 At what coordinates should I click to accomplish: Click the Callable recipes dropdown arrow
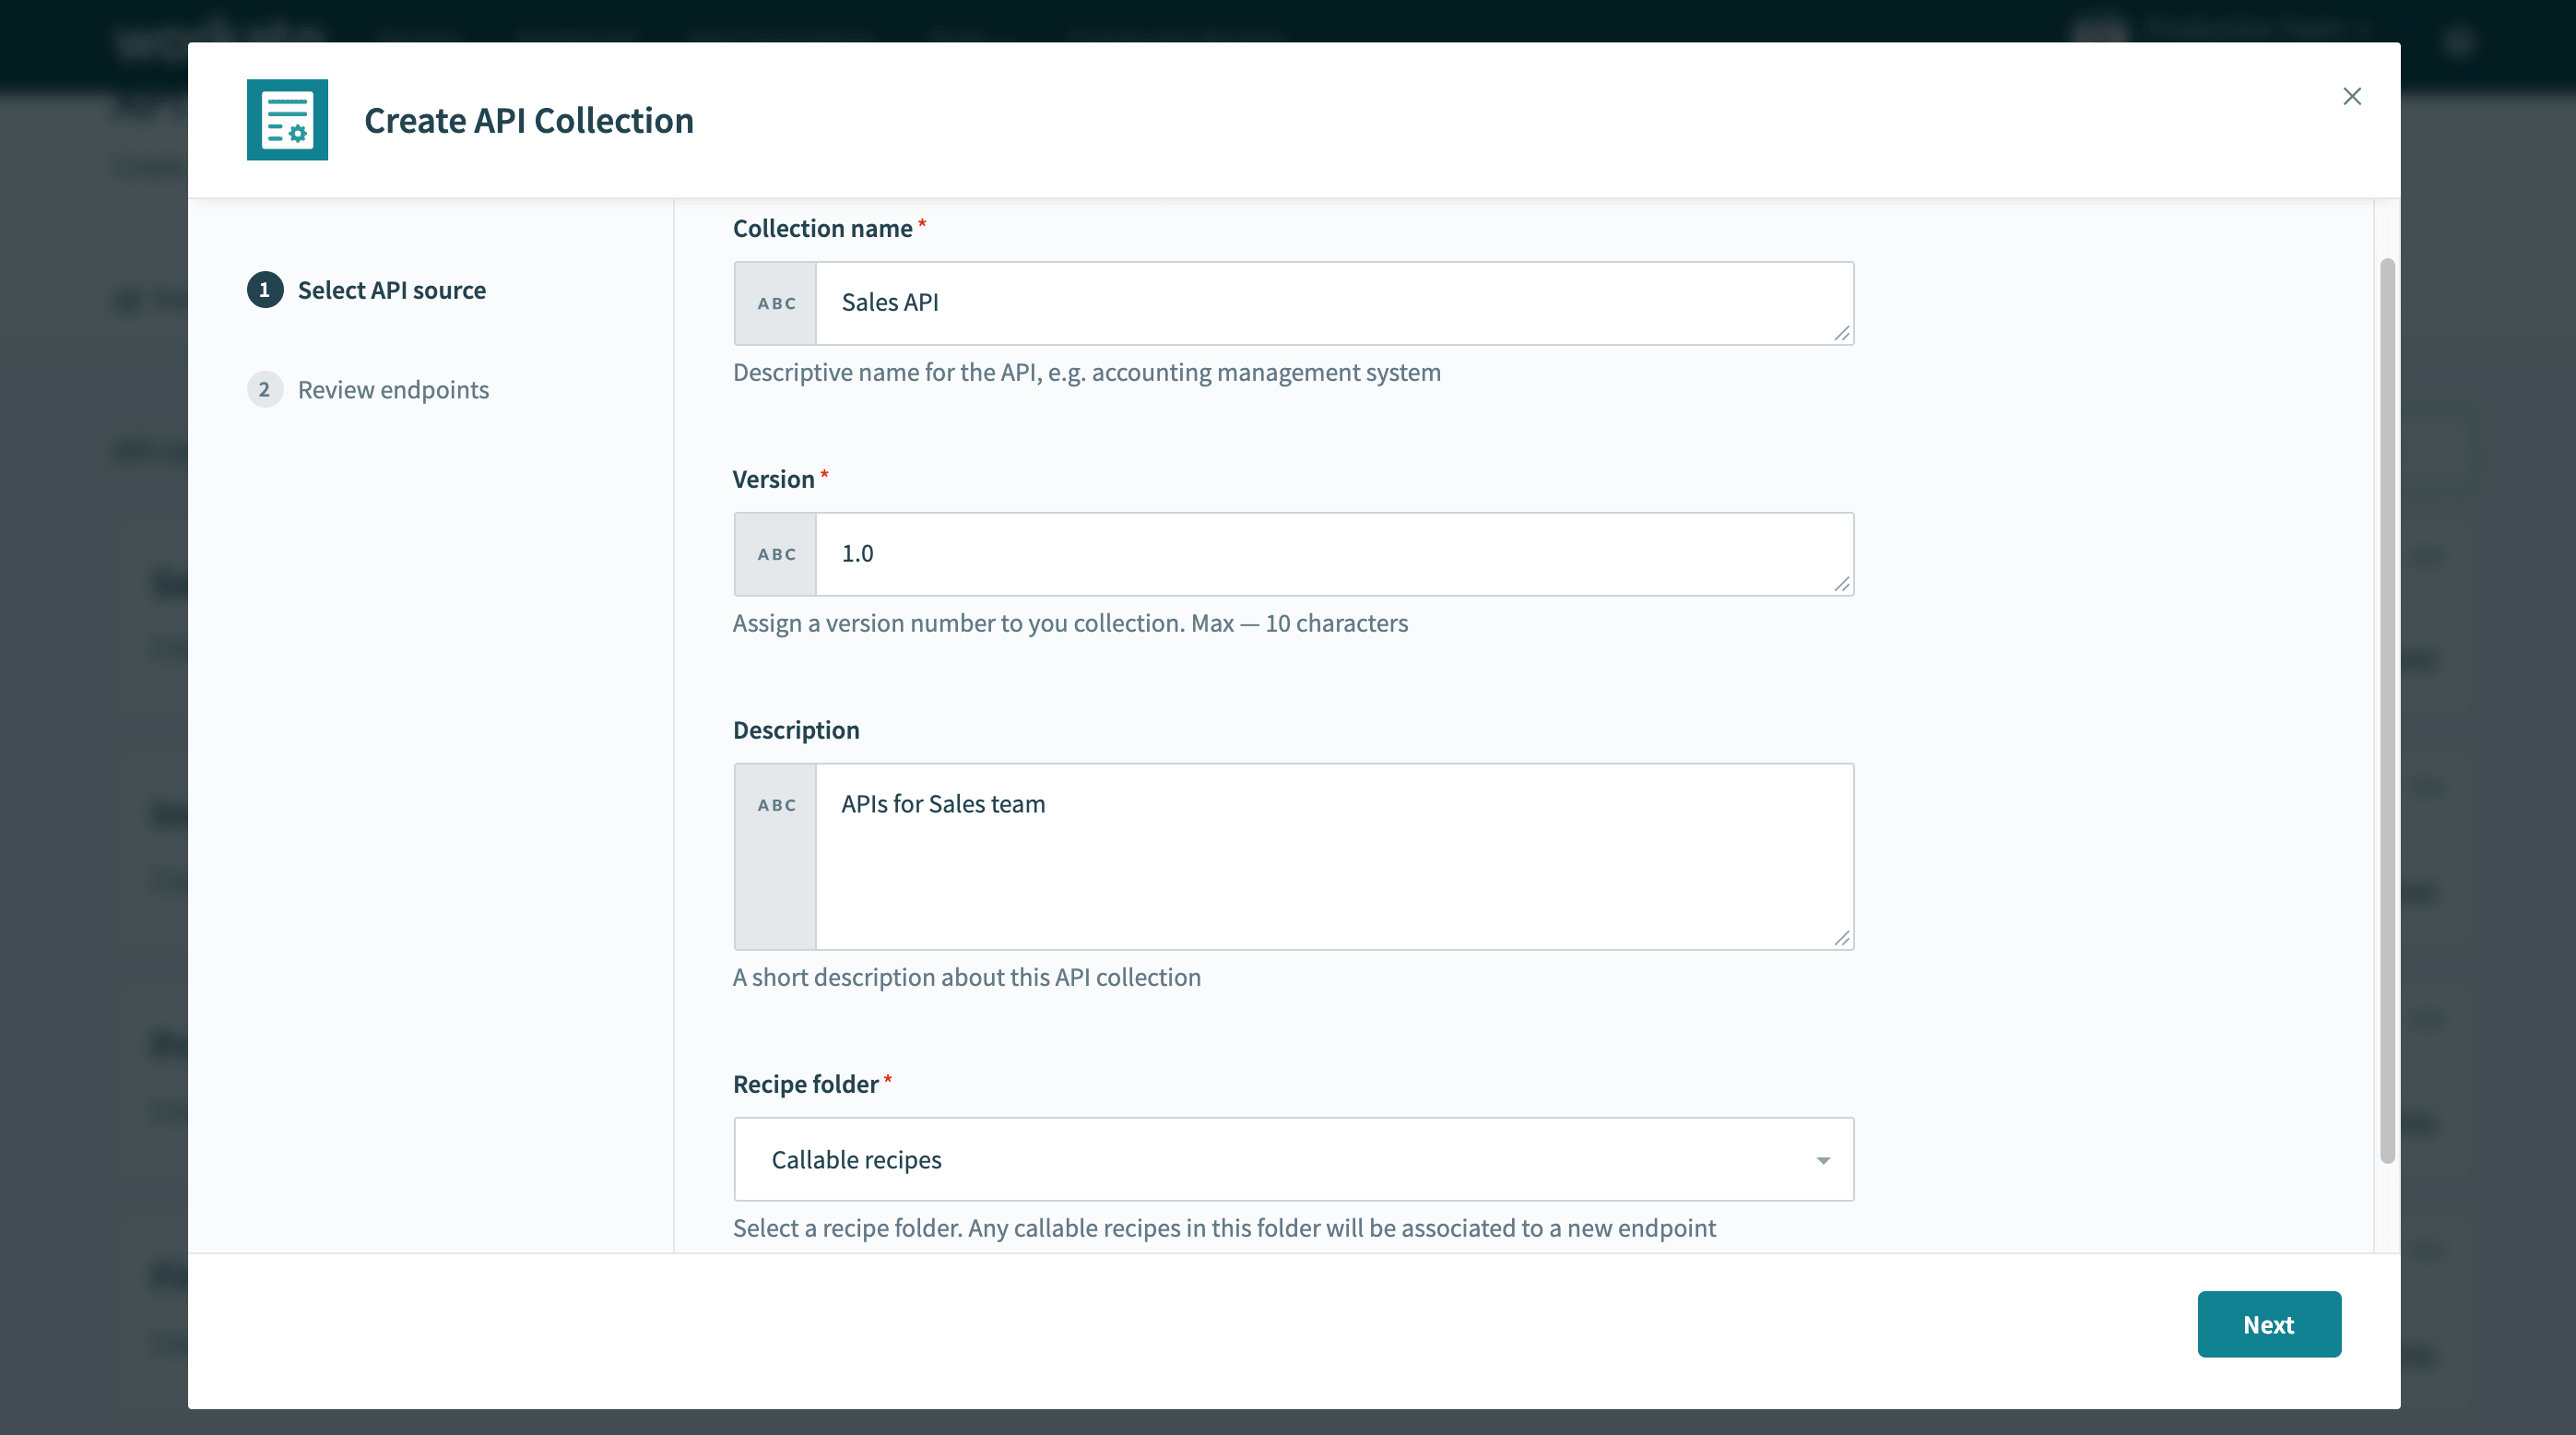click(1823, 1159)
